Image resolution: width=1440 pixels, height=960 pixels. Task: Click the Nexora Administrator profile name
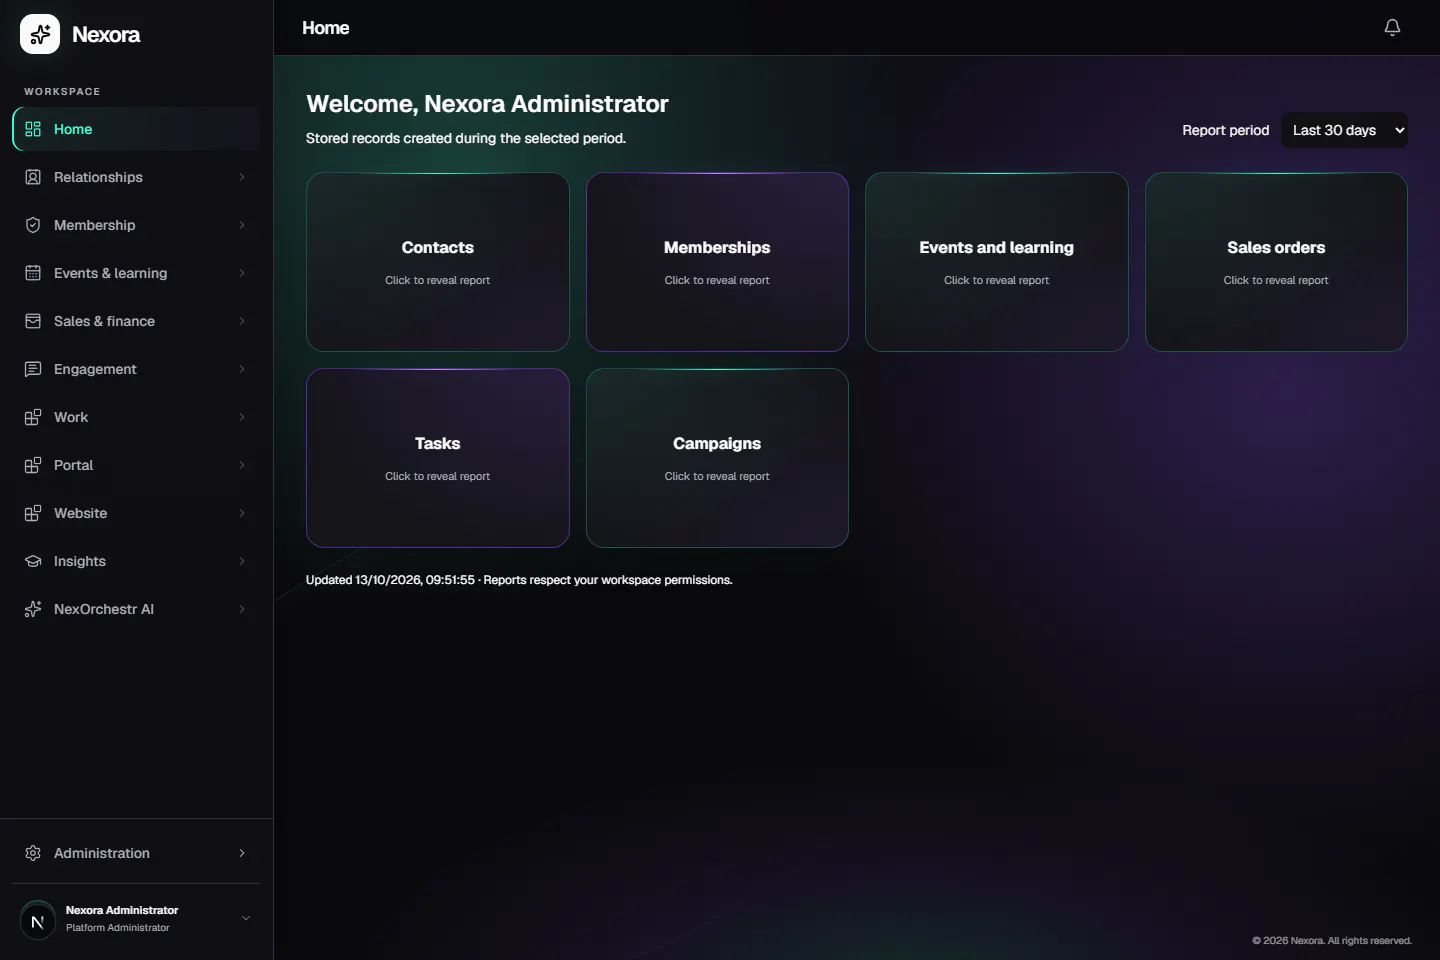click(x=122, y=910)
